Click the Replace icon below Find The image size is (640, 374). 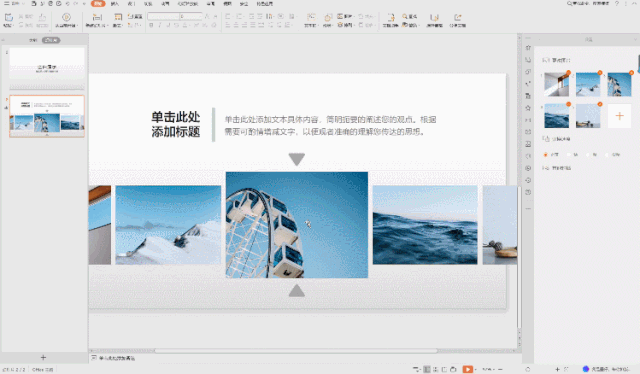(404, 25)
